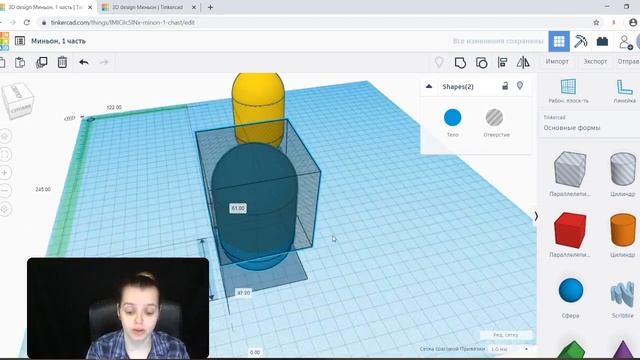This screenshot has width=640, height=360.
Task: Toggle perspective/orthographic view button
Action: point(5,209)
